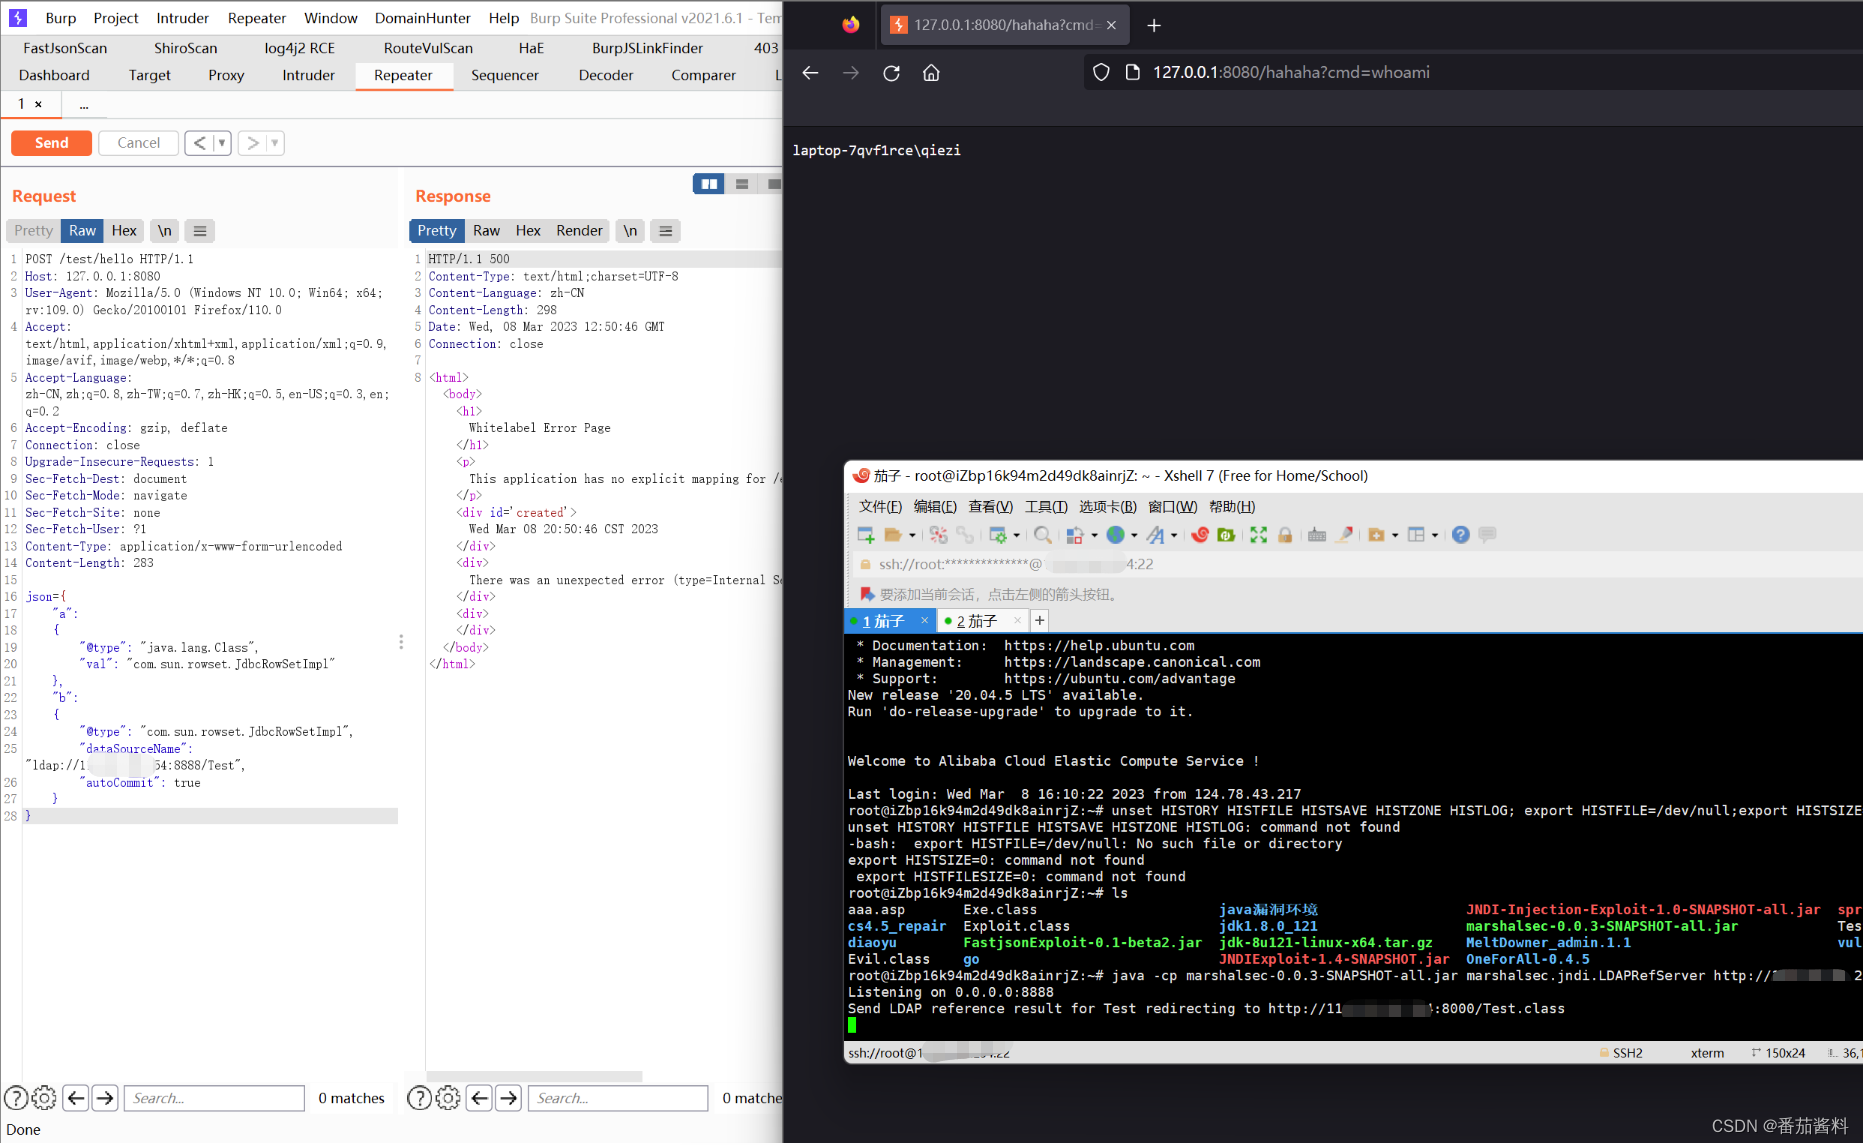
Task: Open the Burp Decoder tab
Action: point(606,75)
